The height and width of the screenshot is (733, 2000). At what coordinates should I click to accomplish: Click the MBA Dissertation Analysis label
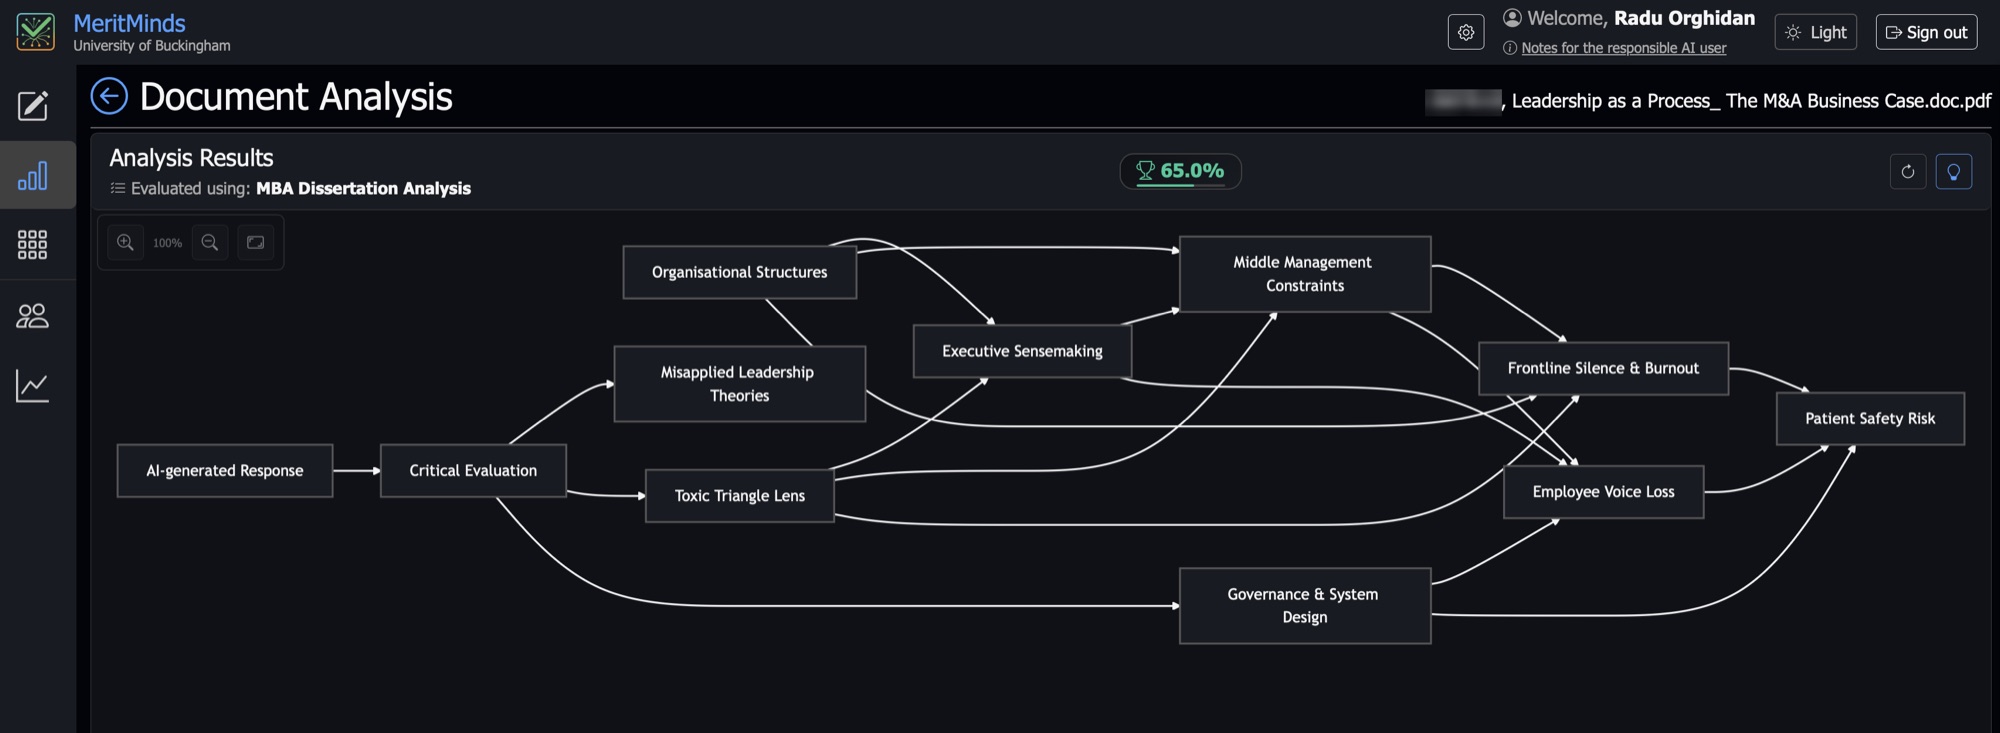[x=363, y=188]
